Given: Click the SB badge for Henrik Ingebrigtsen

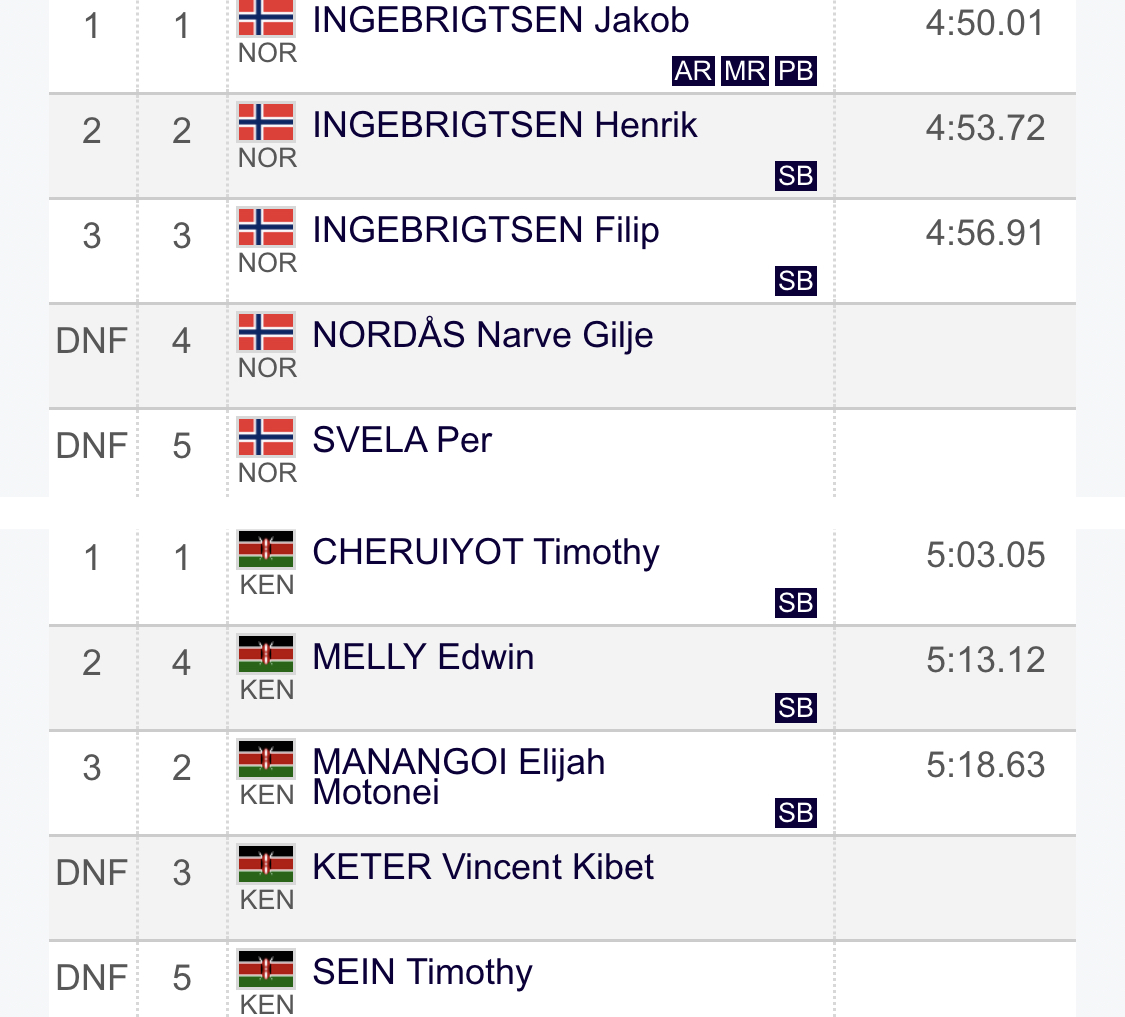Looking at the screenshot, I should coord(796,177).
